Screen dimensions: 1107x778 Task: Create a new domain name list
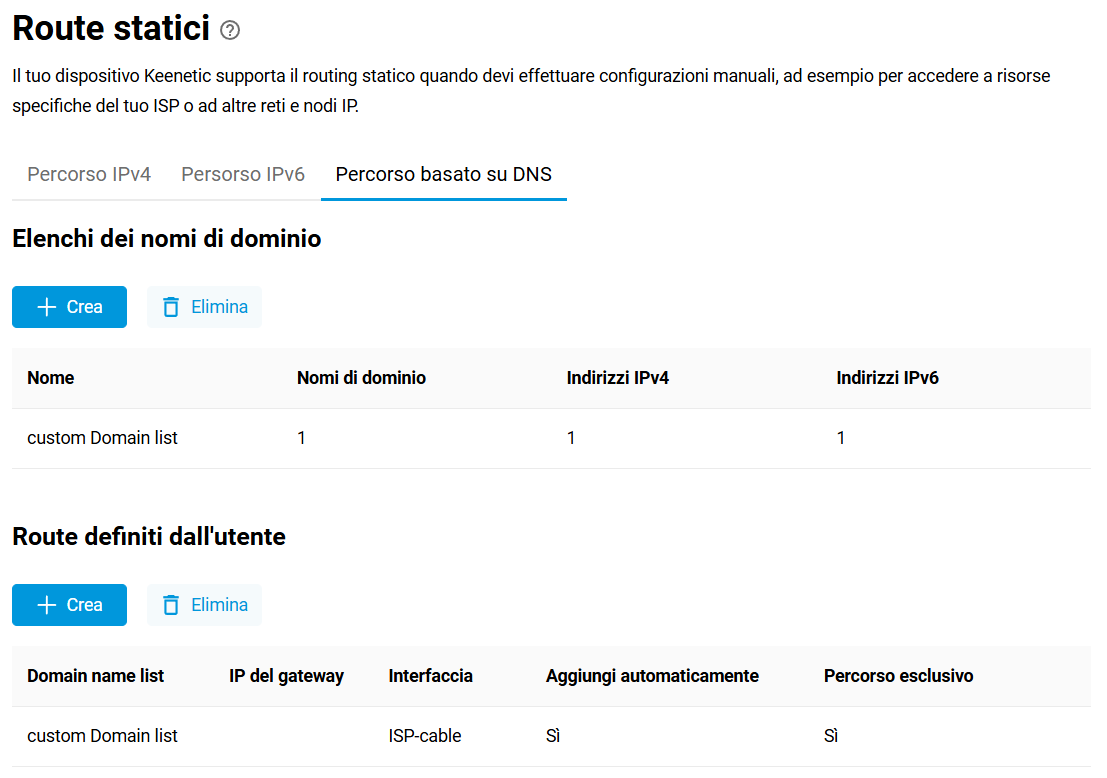click(70, 307)
